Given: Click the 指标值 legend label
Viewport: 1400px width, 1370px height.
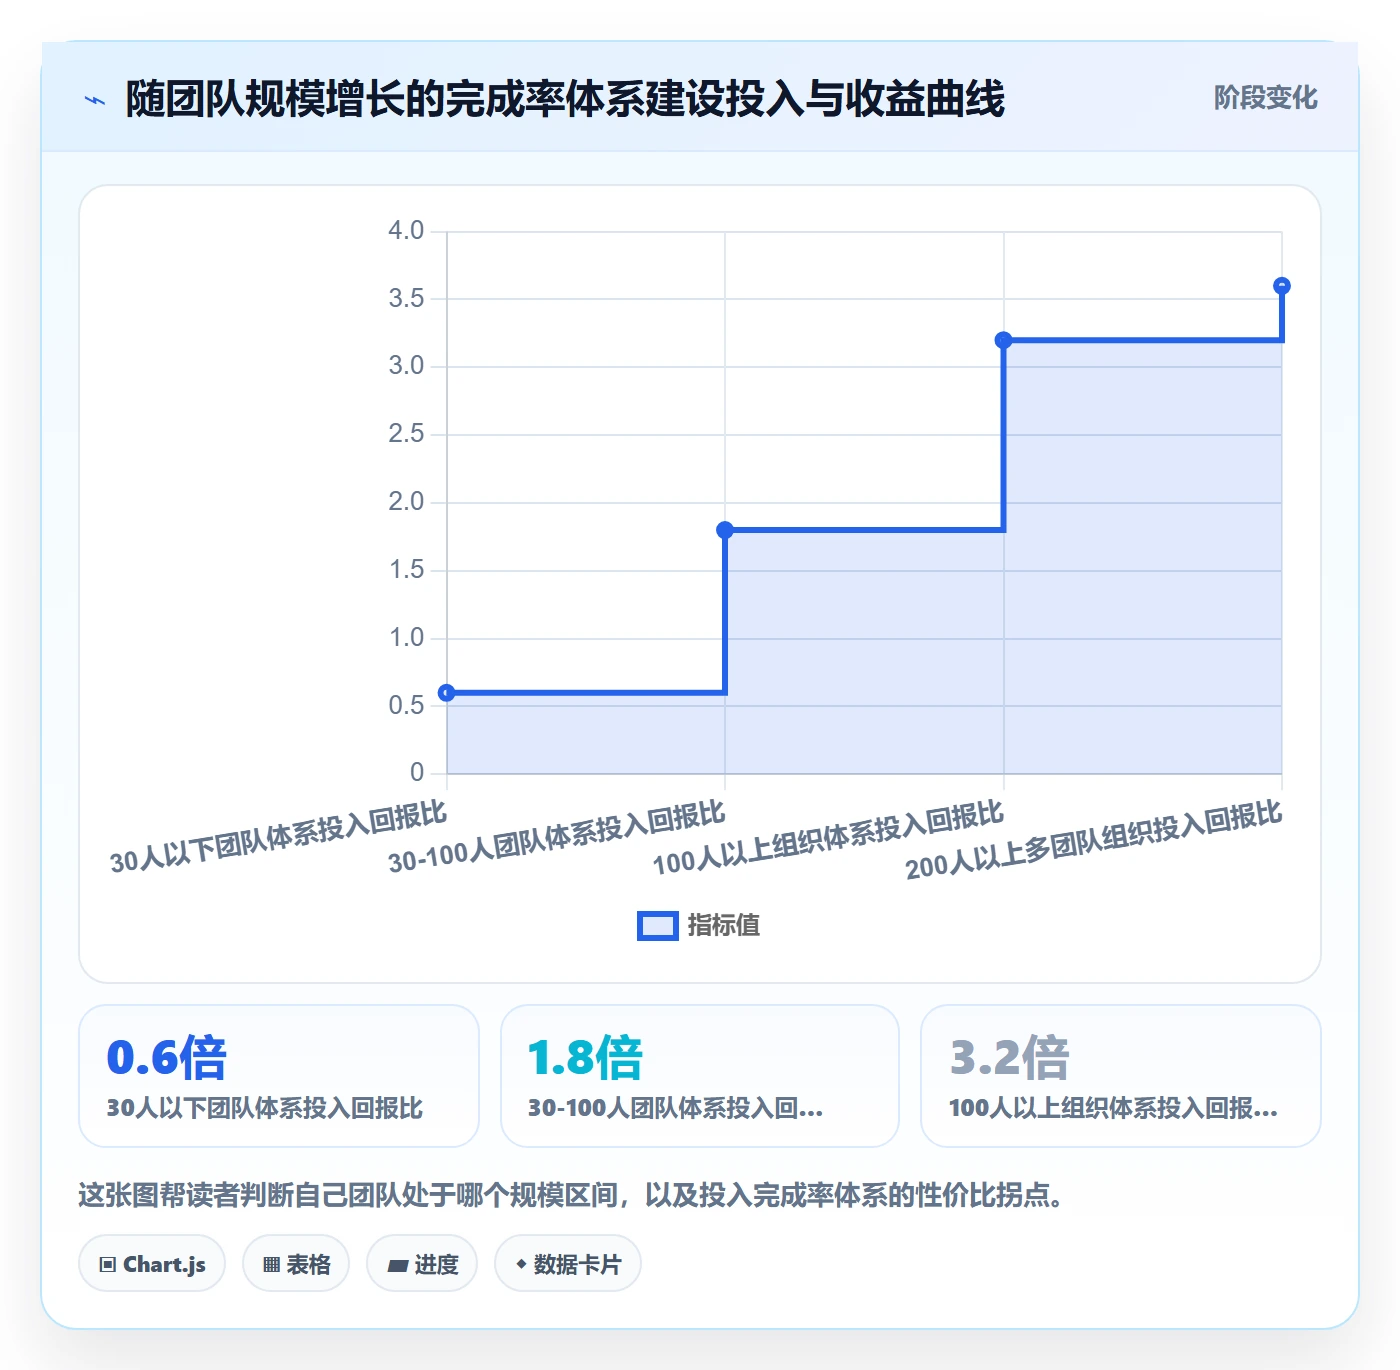Looking at the screenshot, I should click(724, 926).
